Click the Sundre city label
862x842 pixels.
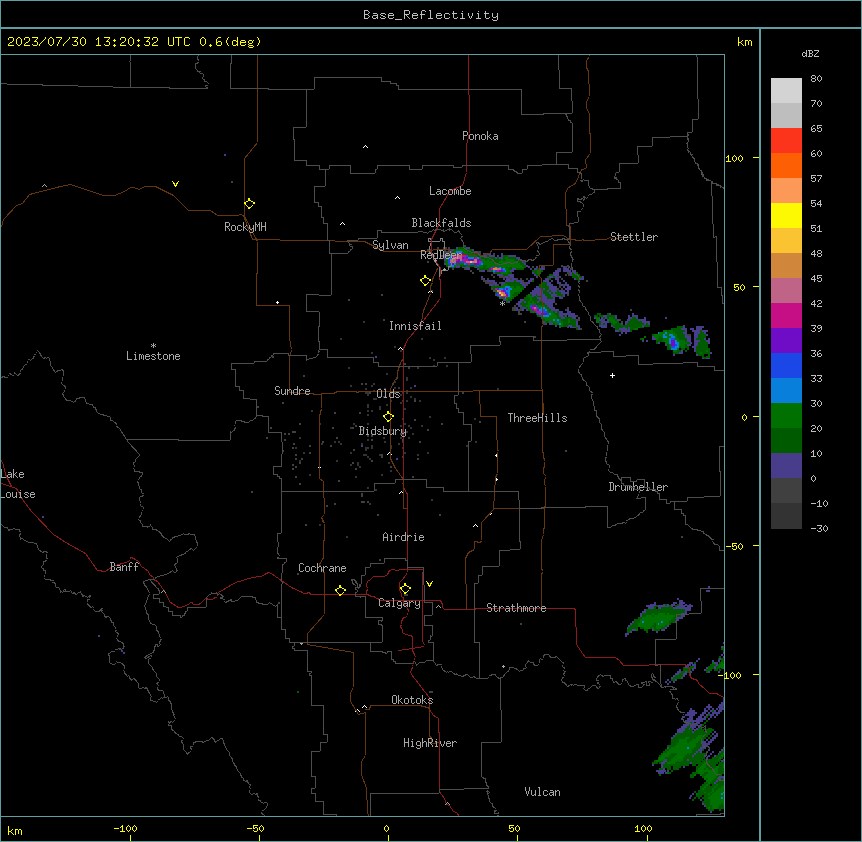click(292, 391)
